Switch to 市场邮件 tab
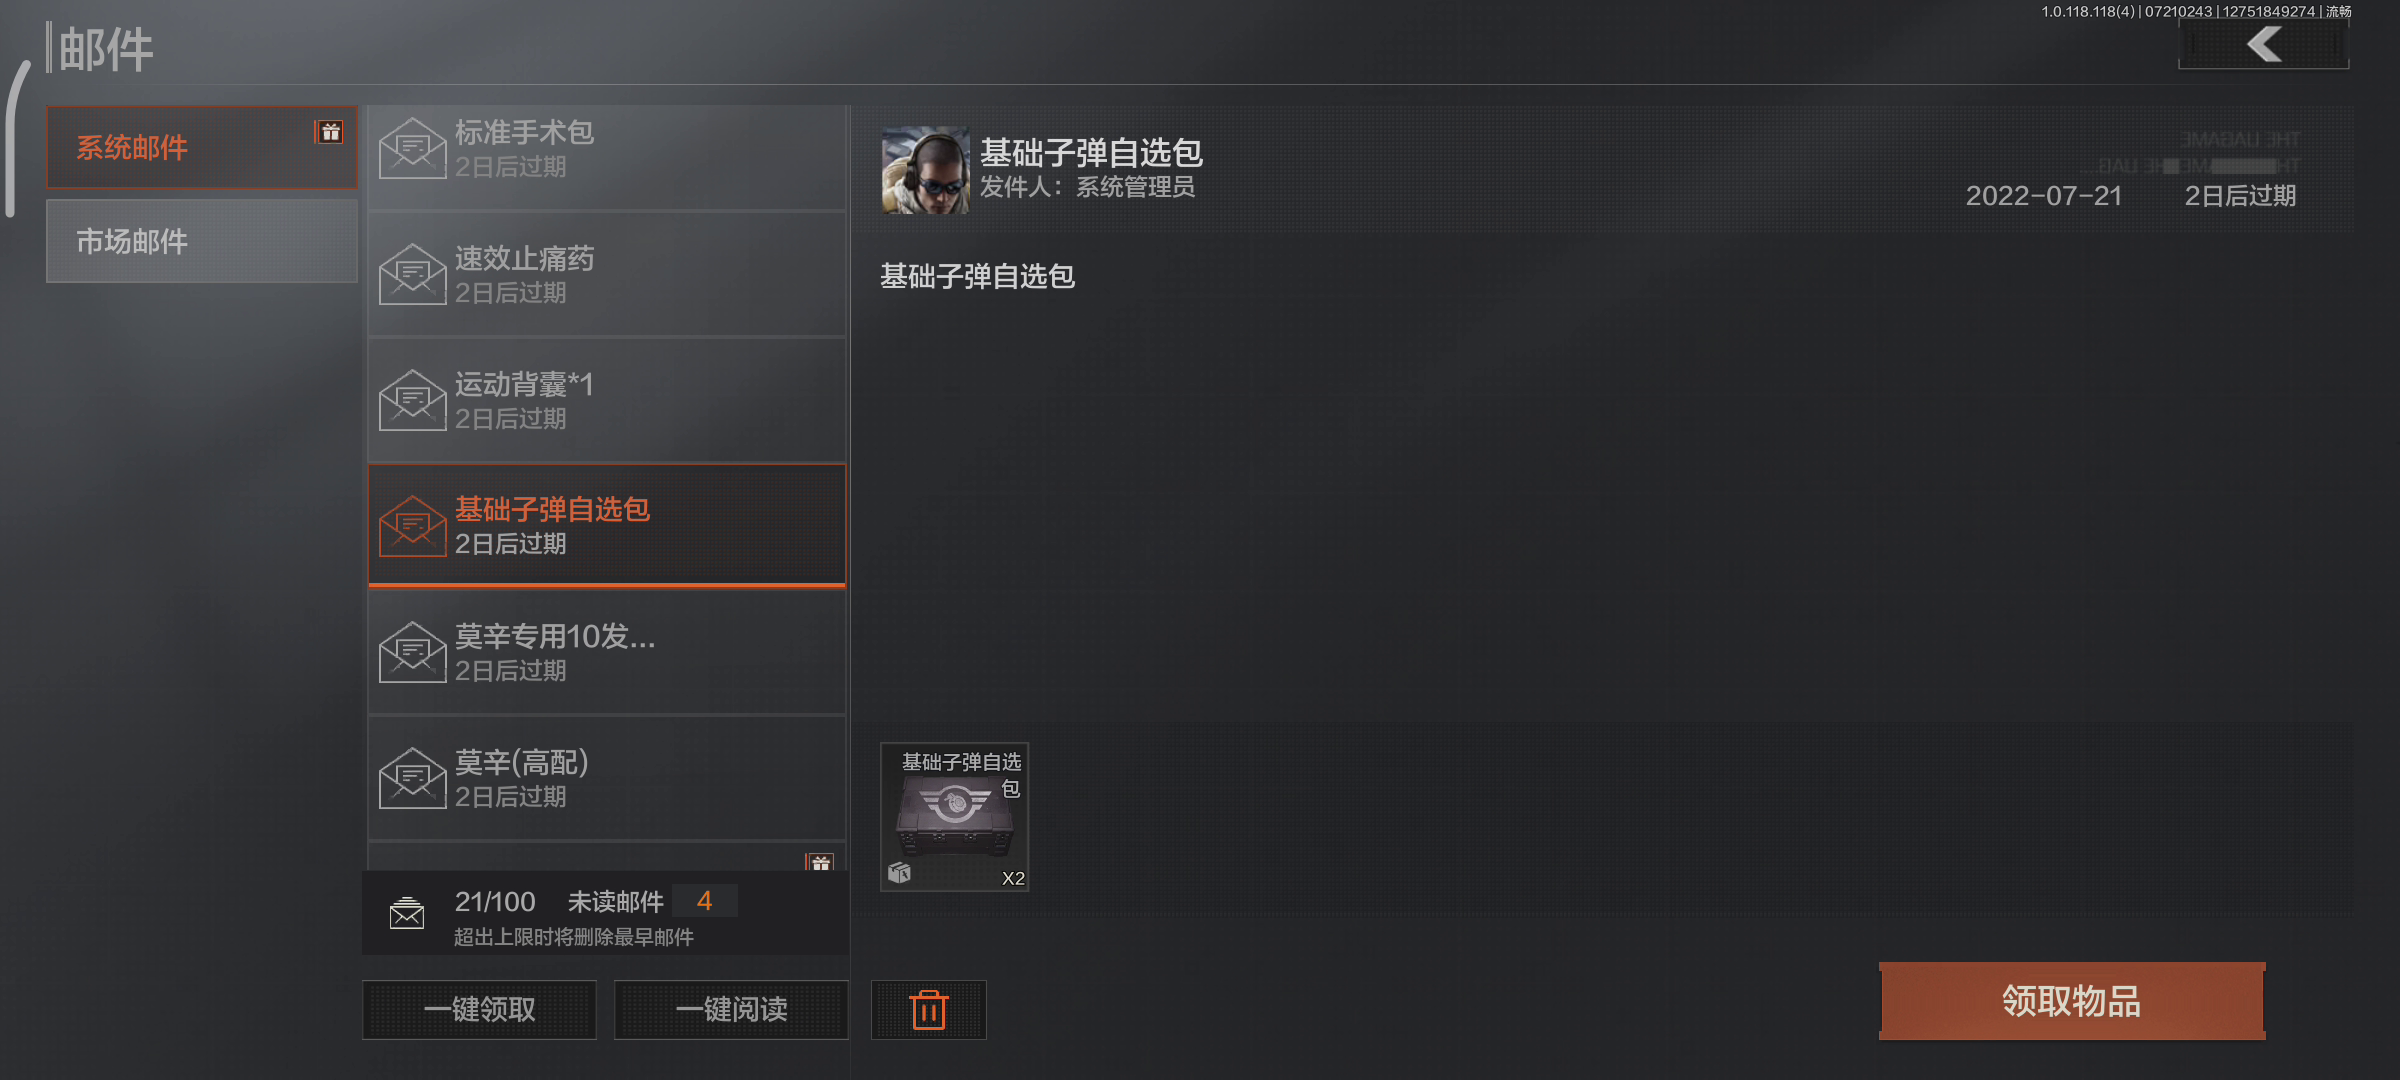2400x1080 pixels. 201,241
